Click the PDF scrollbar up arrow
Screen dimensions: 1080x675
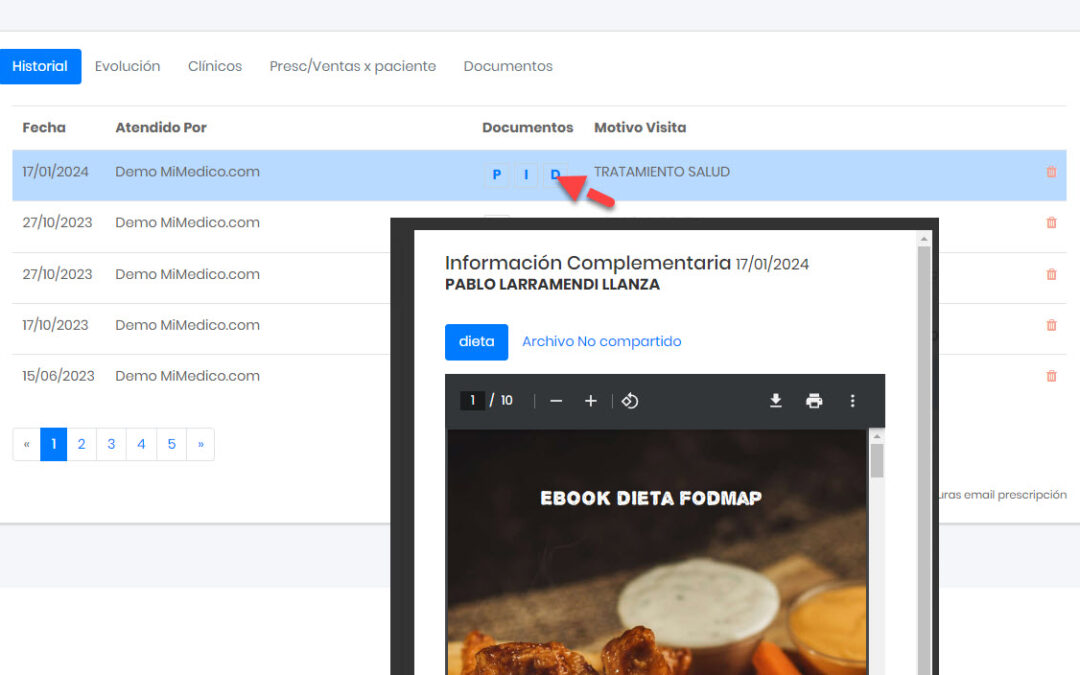(877, 437)
